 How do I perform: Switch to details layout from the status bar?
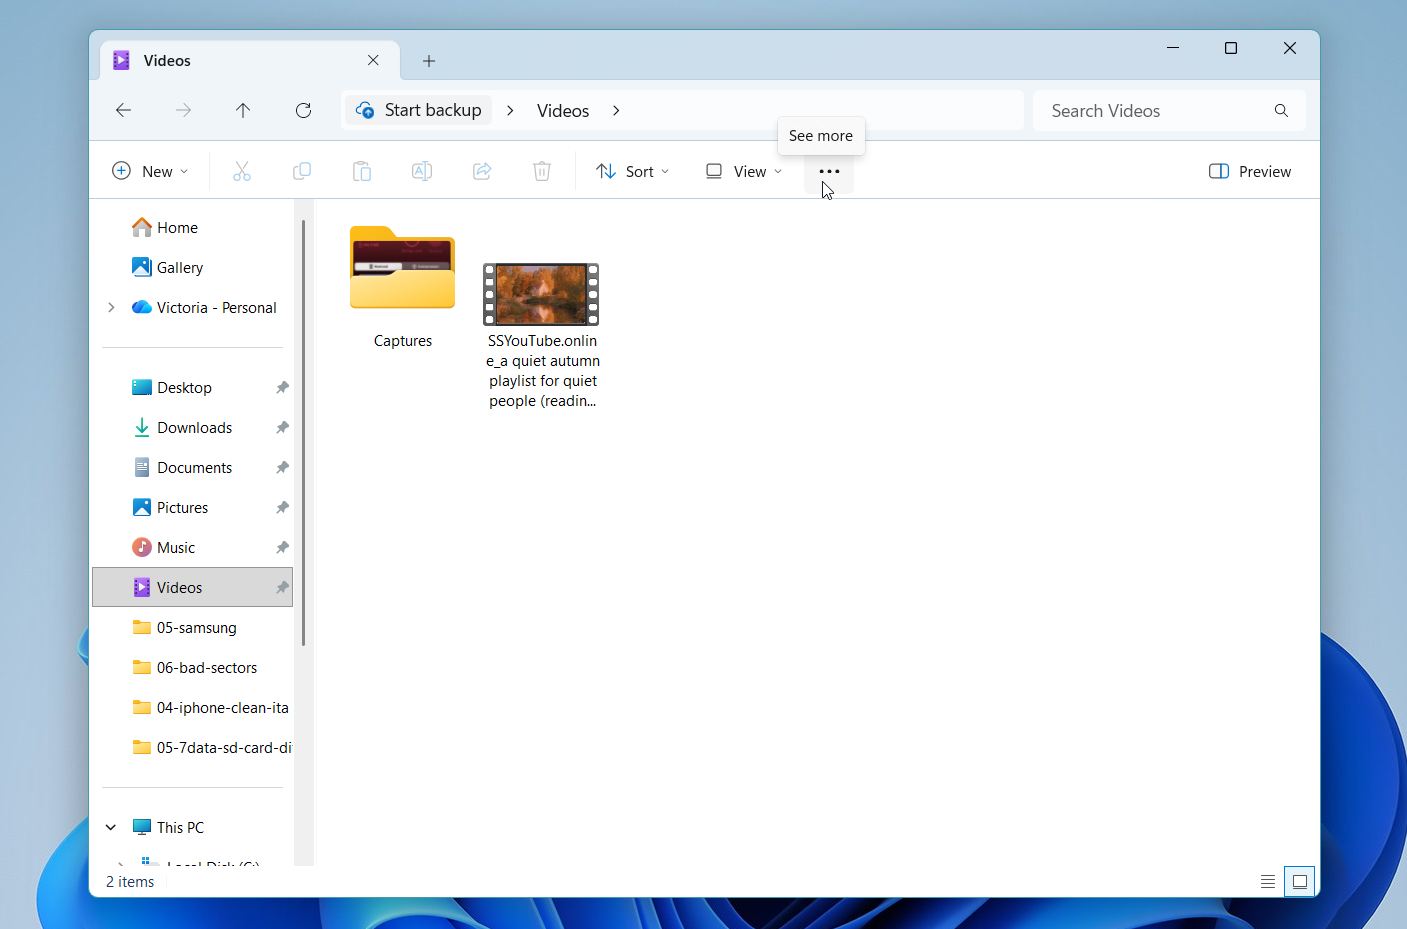coord(1267,881)
